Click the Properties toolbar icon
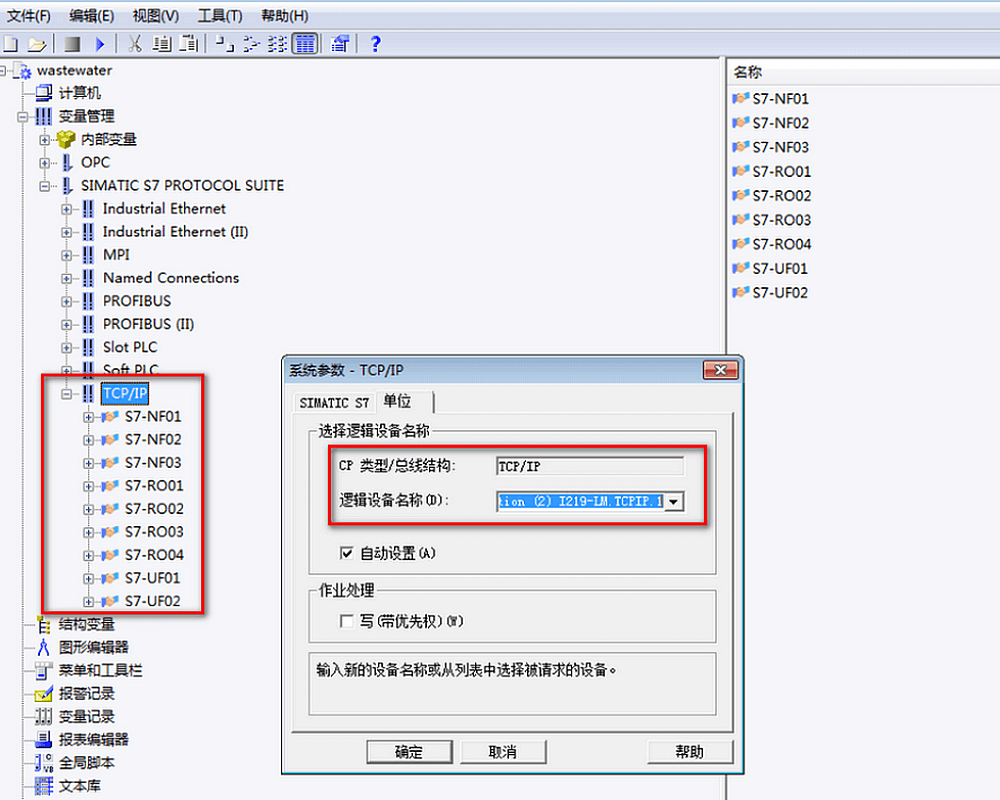This screenshot has height=800, width=1000. pyautogui.click(x=340, y=44)
